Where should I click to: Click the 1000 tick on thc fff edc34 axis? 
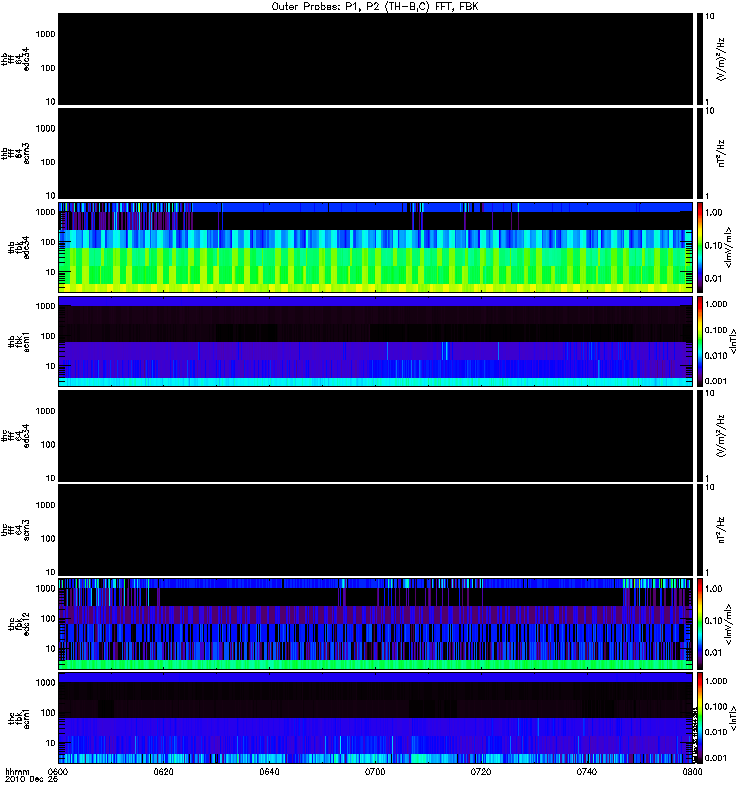[45, 411]
